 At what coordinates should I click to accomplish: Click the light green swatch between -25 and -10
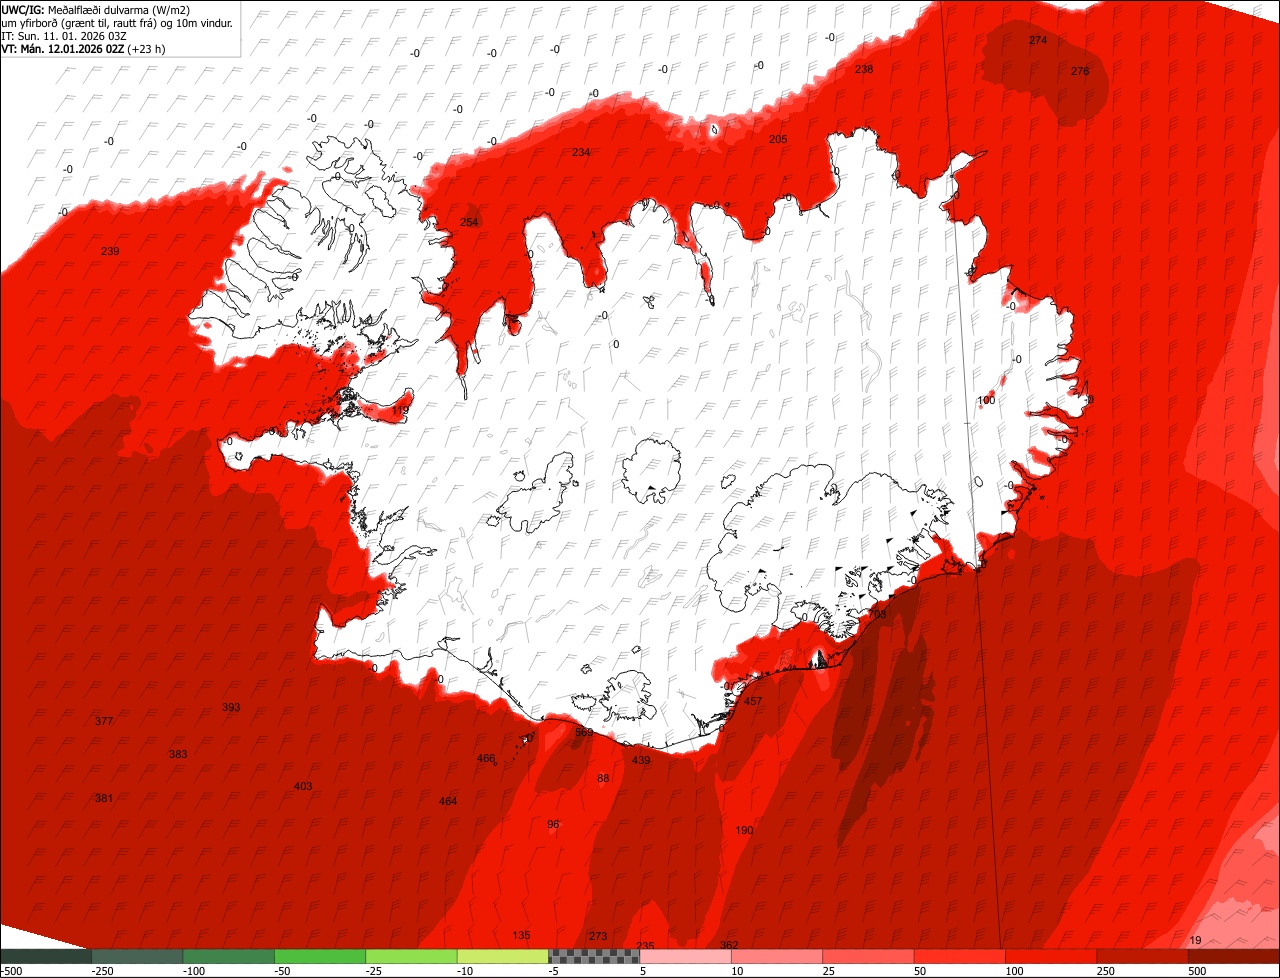[412, 956]
